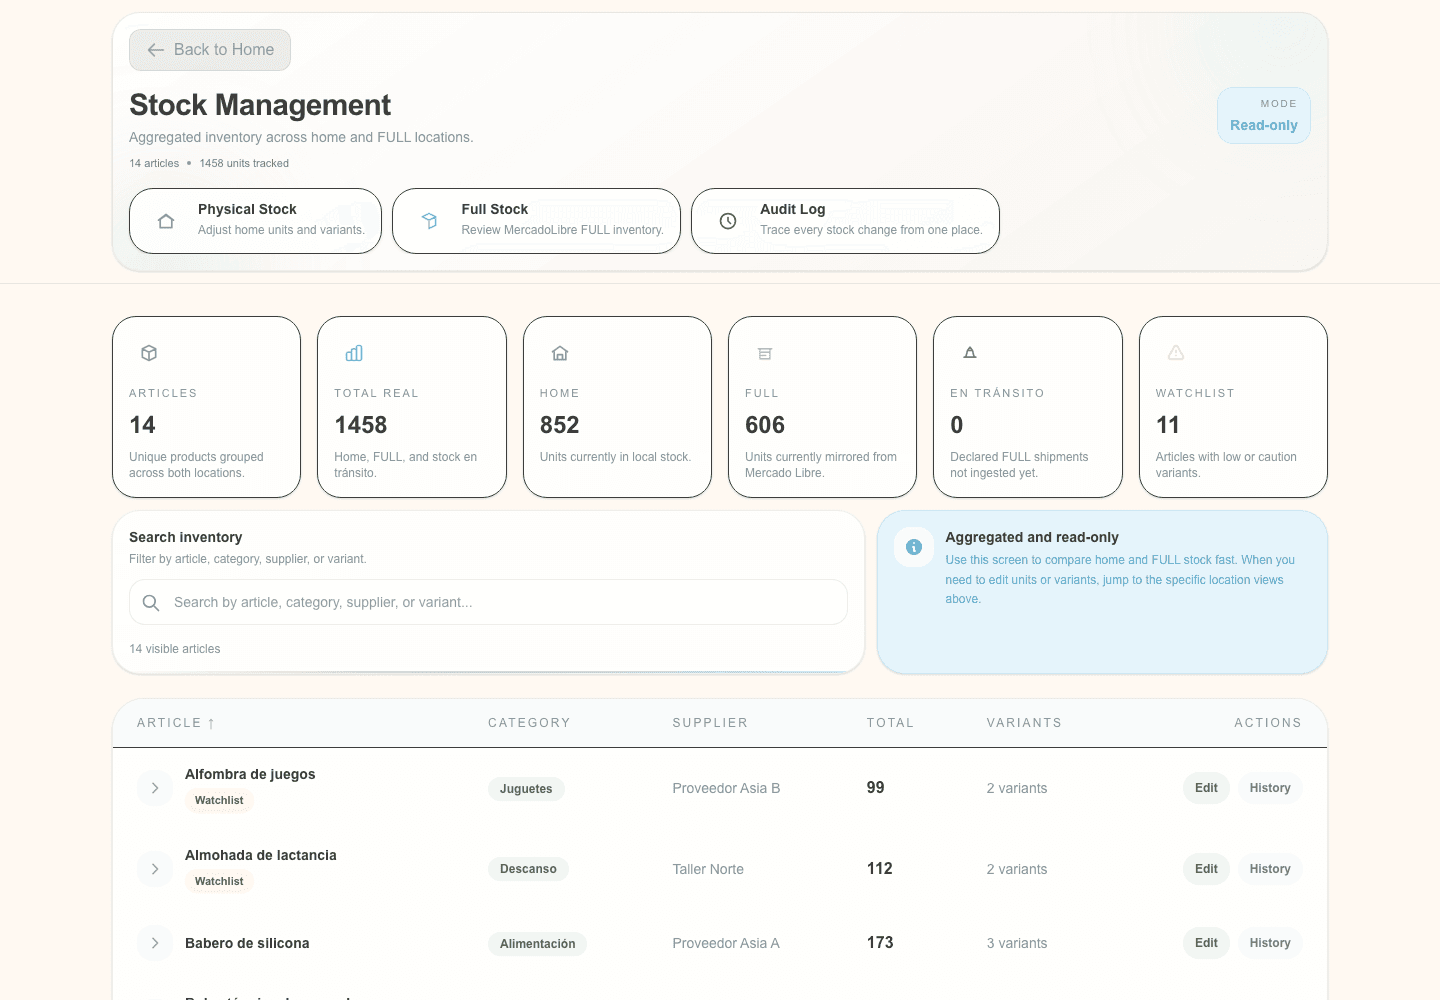Open the Full Stock view
1440x1000 pixels.
pos(536,221)
